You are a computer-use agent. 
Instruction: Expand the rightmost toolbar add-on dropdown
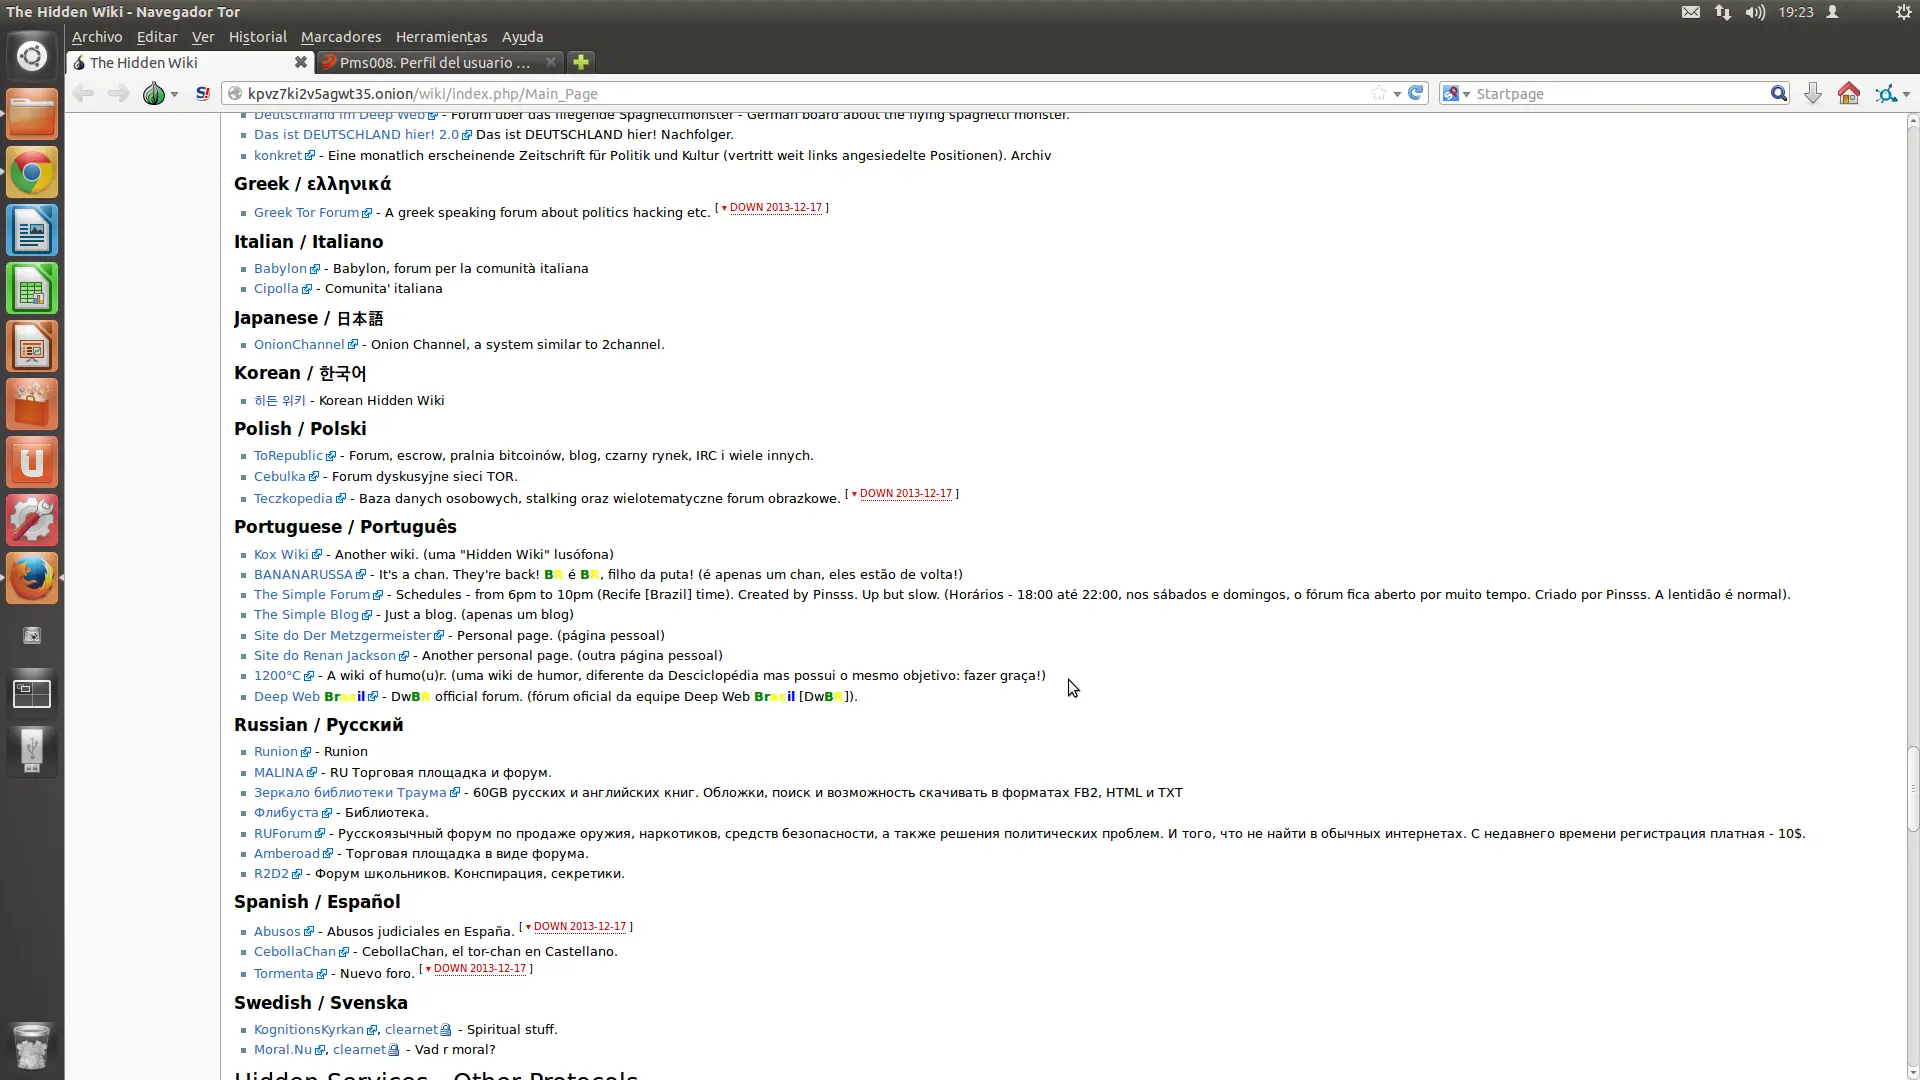(1906, 94)
